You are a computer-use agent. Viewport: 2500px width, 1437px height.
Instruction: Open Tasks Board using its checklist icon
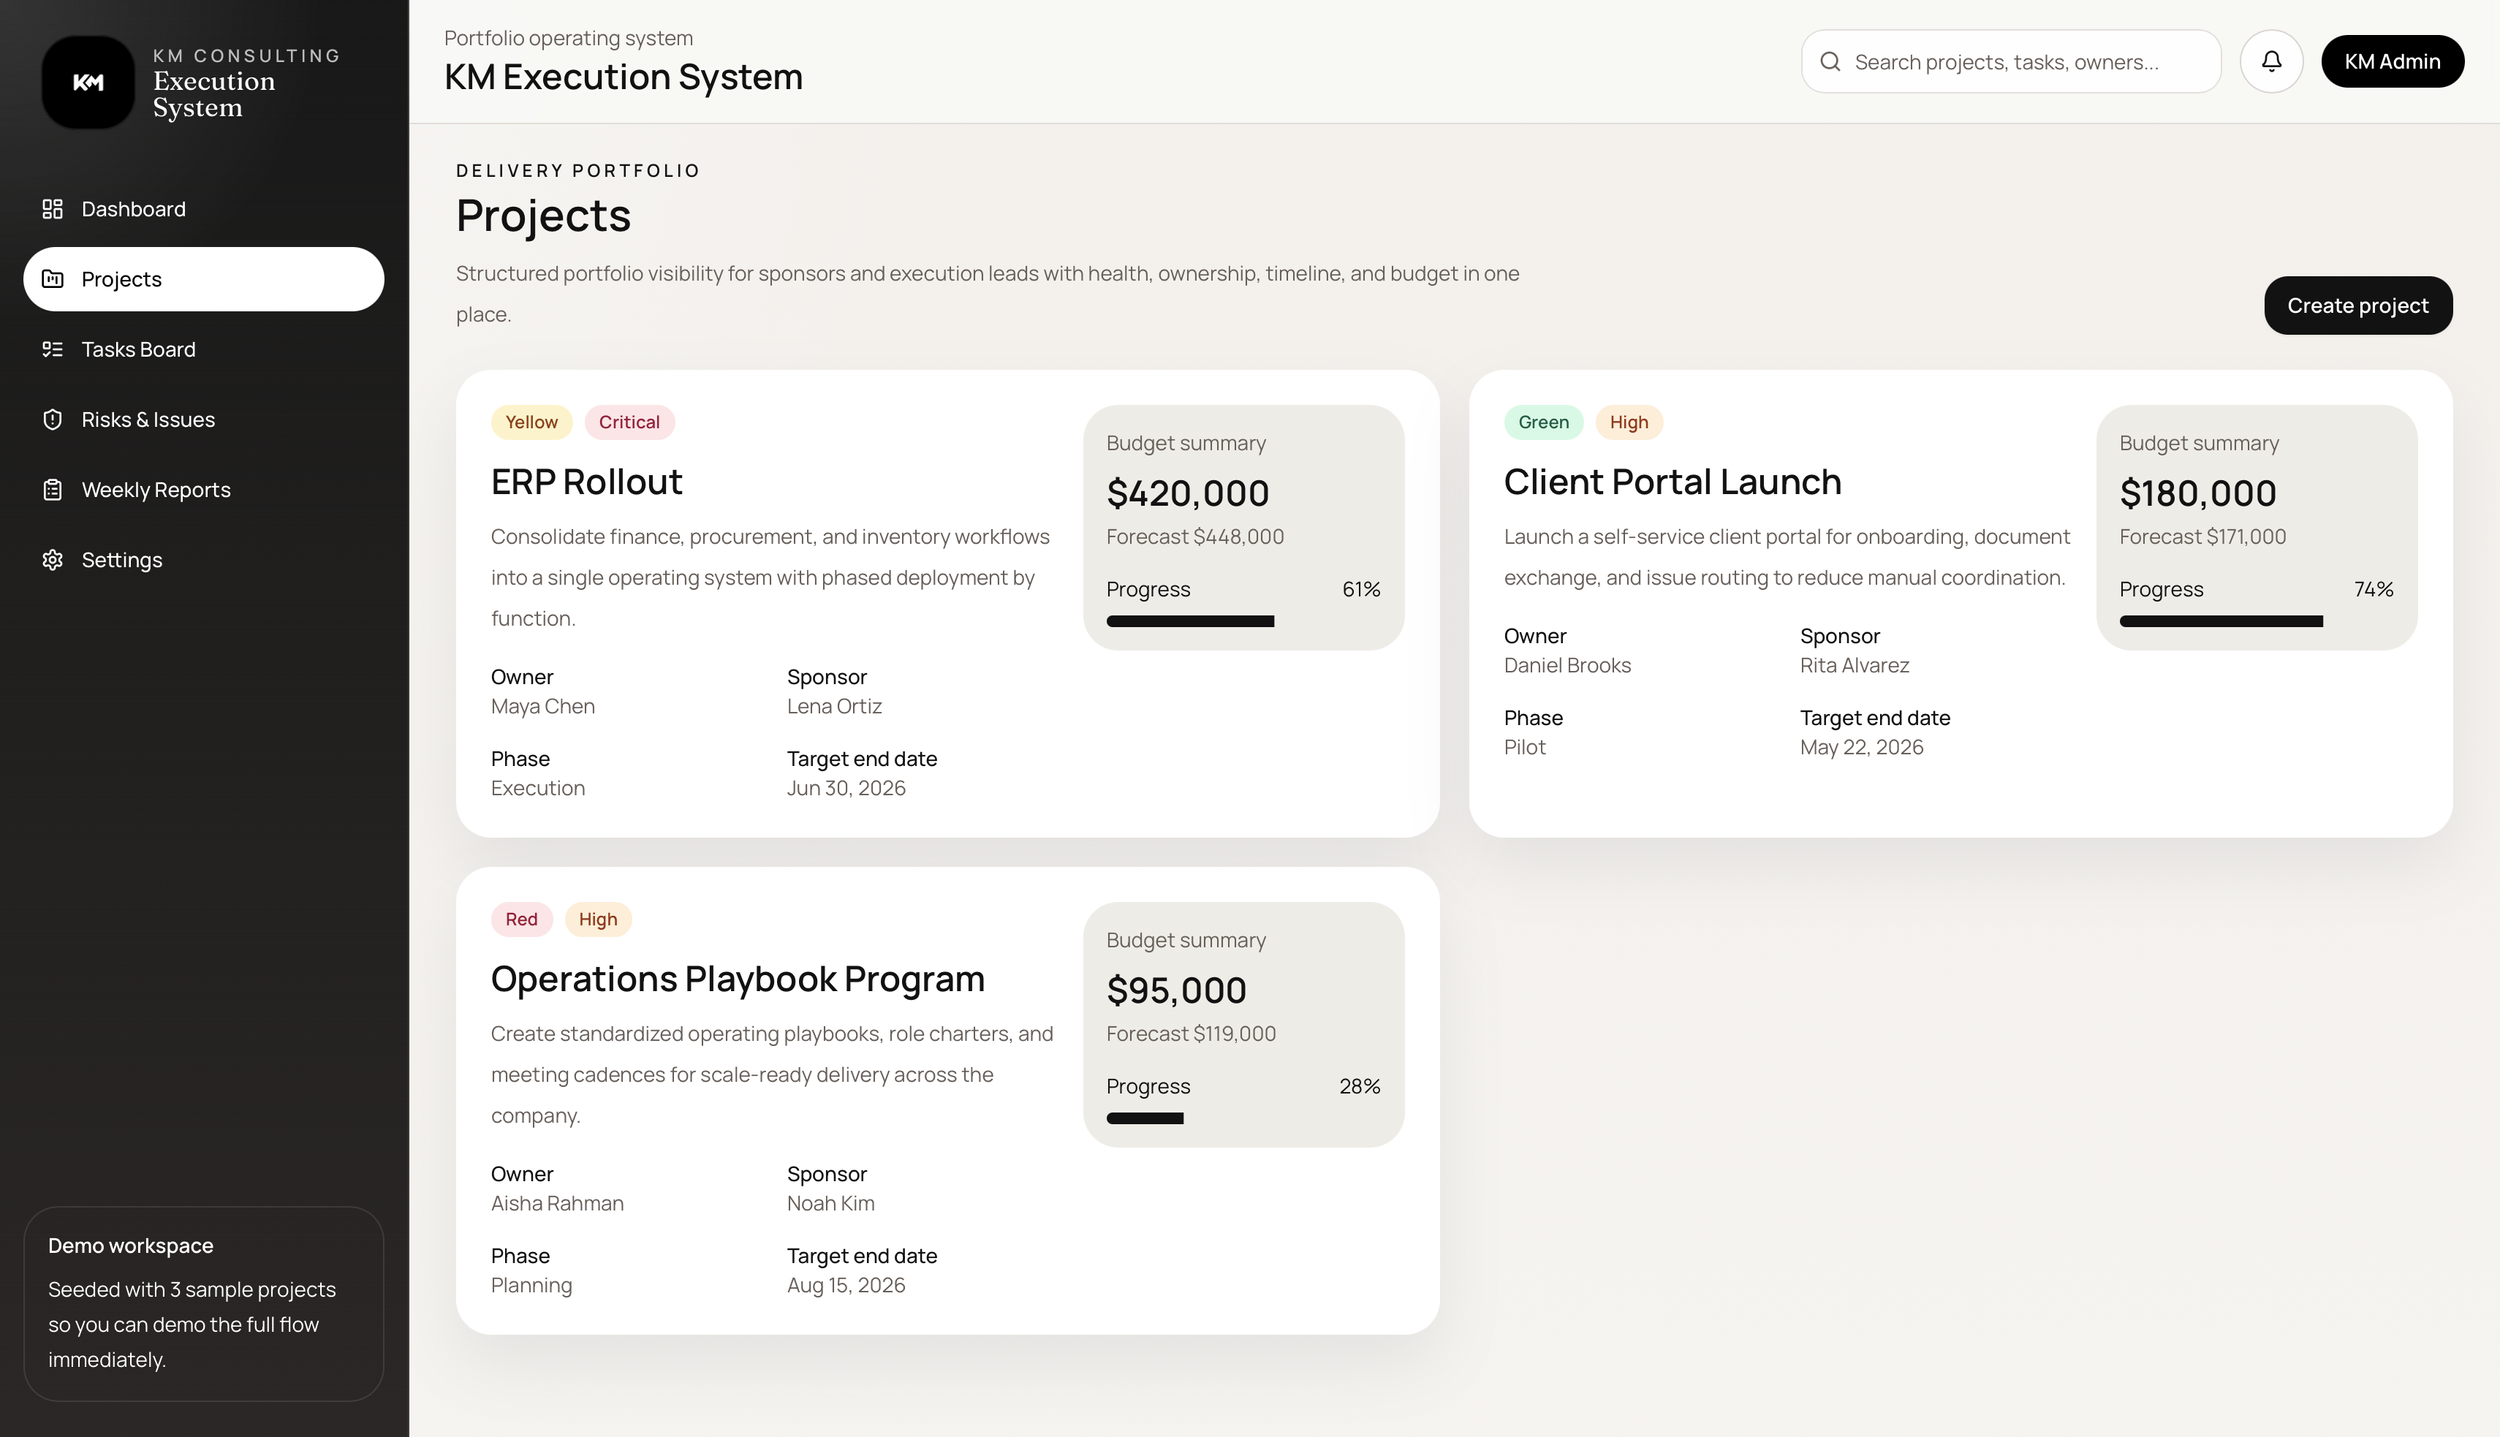click(53, 349)
